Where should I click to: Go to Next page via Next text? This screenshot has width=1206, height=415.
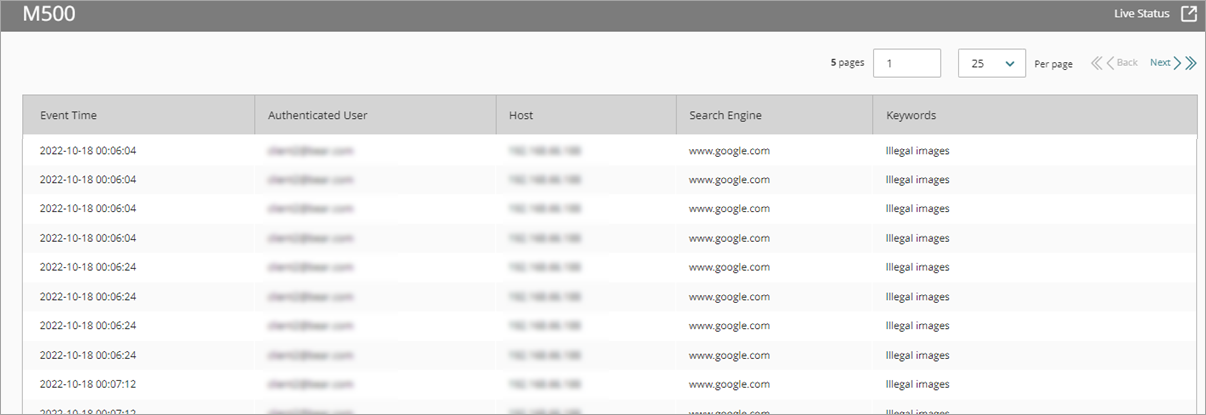1159,63
